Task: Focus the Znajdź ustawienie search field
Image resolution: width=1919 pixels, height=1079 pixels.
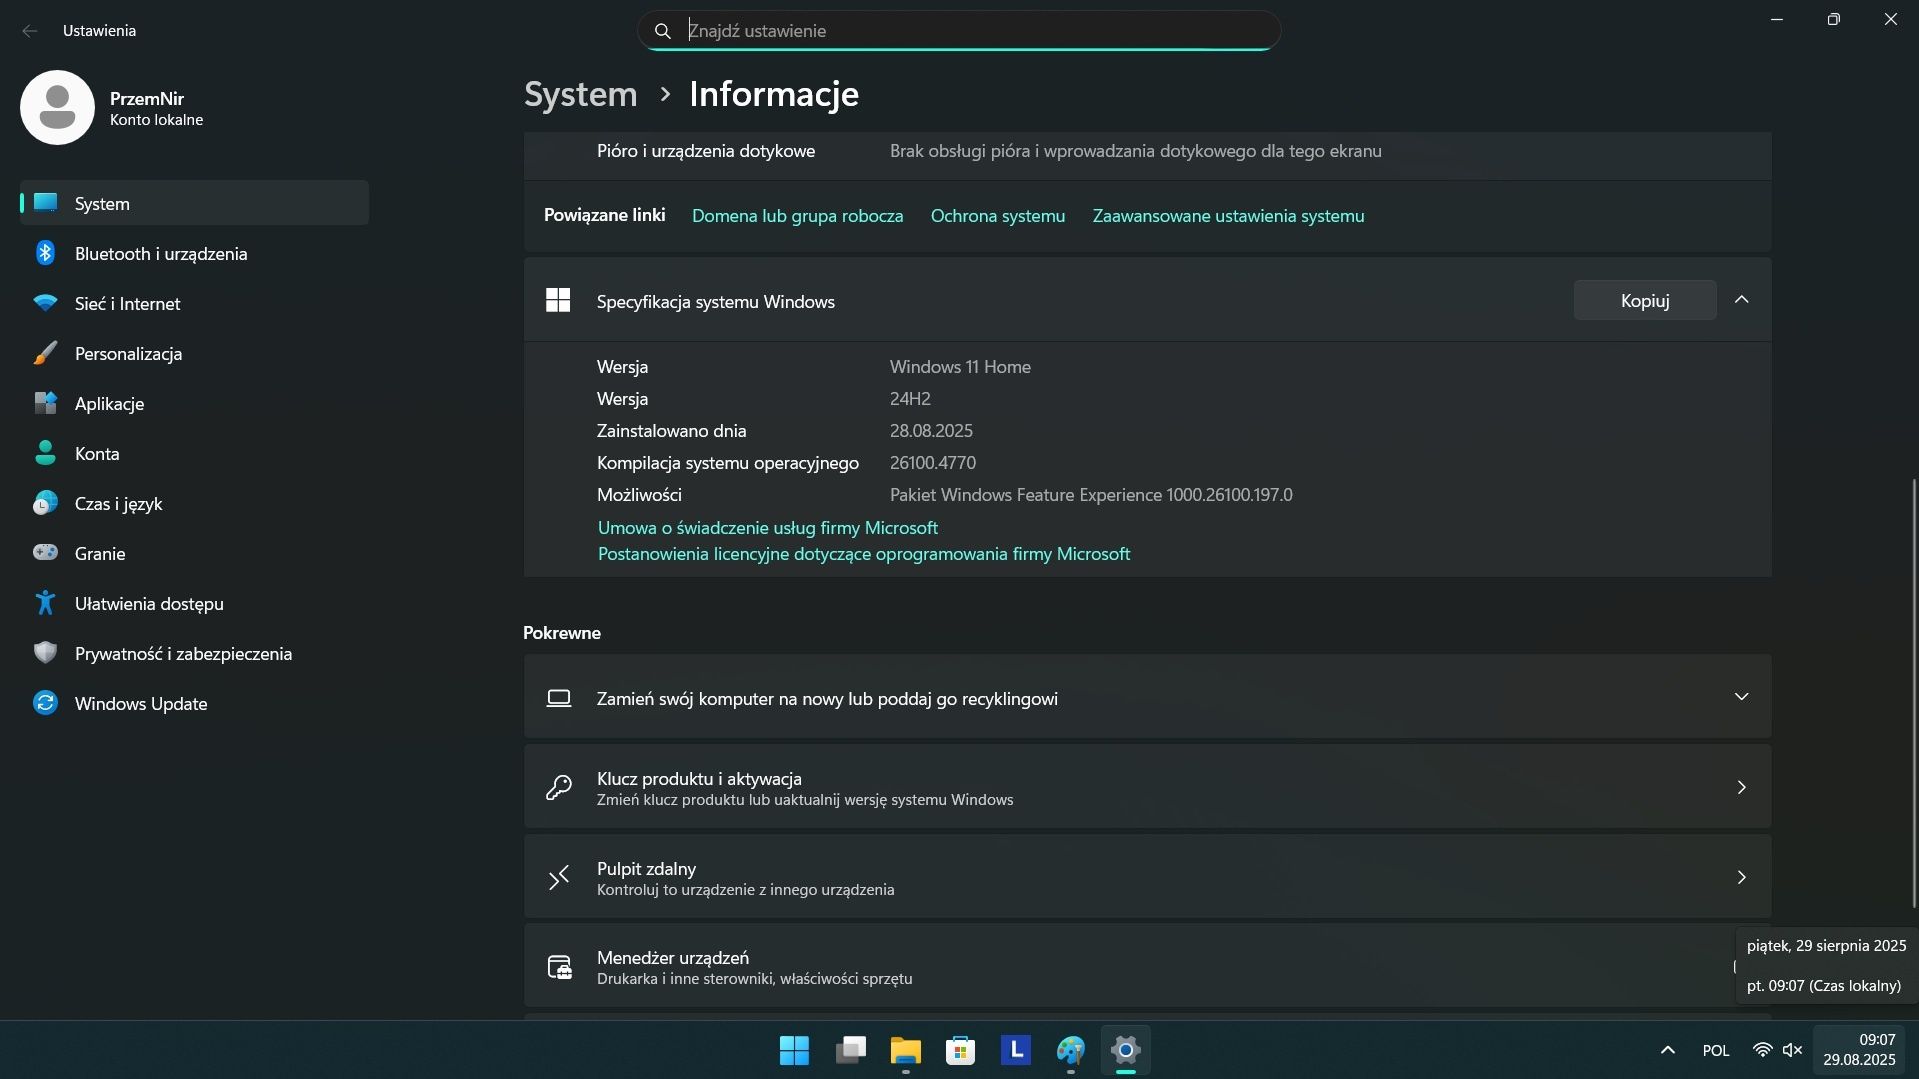Action: (959, 31)
